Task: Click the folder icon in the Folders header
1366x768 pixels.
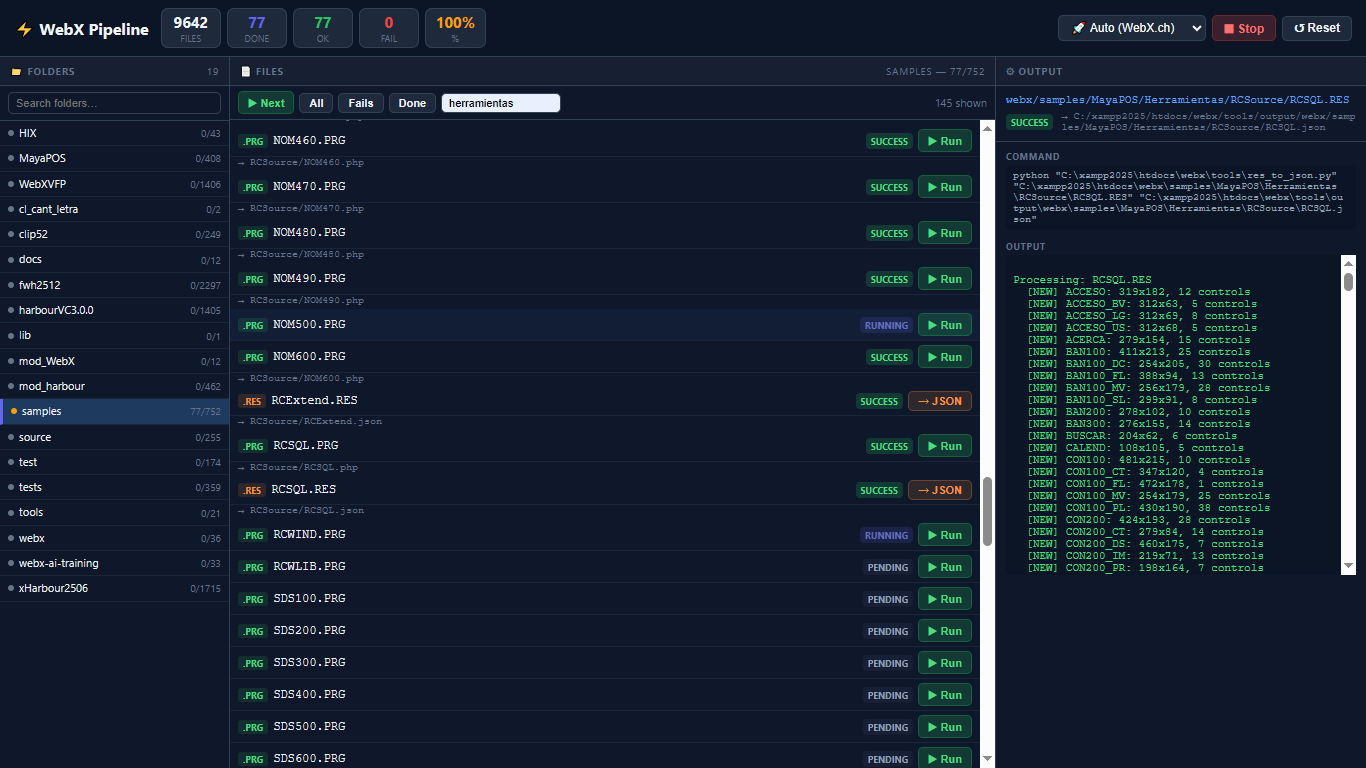Action: pos(15,72)
